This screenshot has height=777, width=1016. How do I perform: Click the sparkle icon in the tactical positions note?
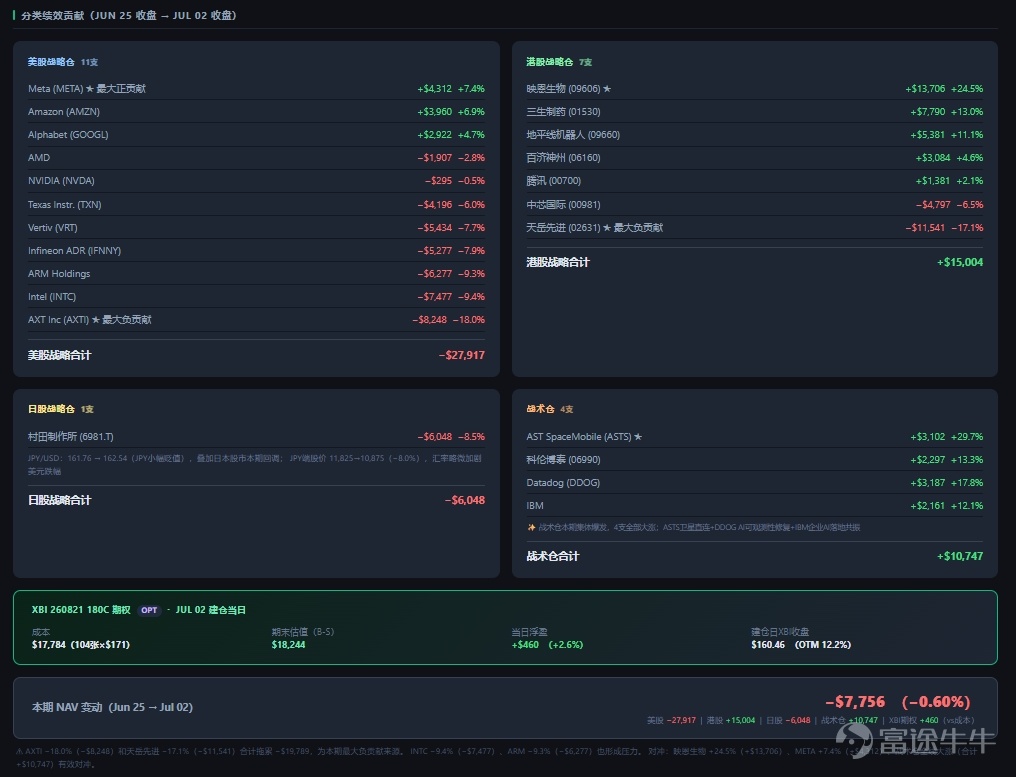pyautogui.click(x=531, y=528)
